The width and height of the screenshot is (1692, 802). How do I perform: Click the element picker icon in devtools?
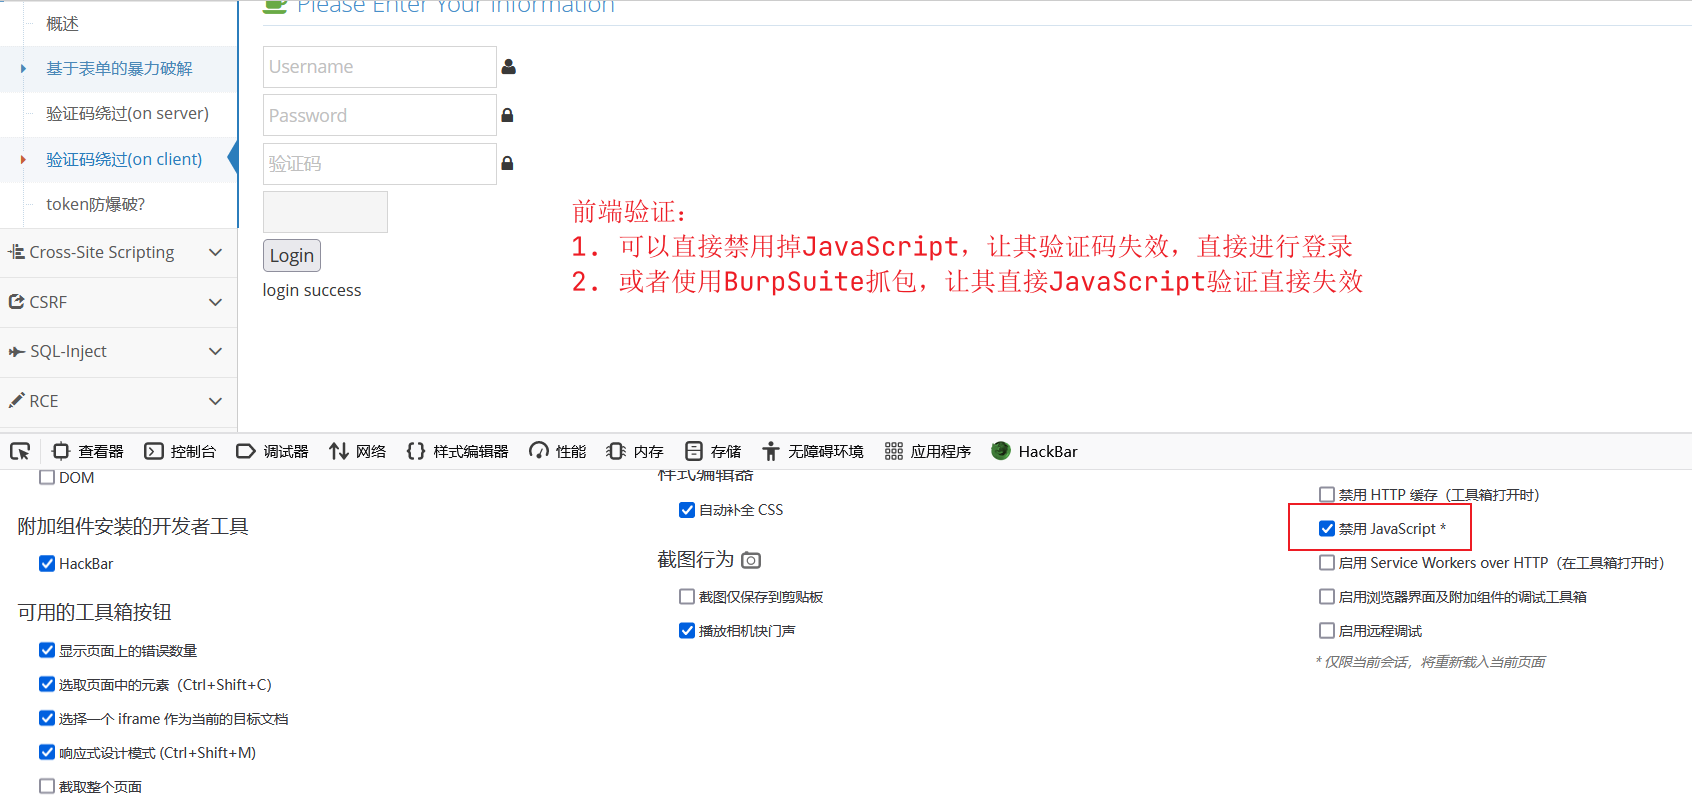coord(20,451)
